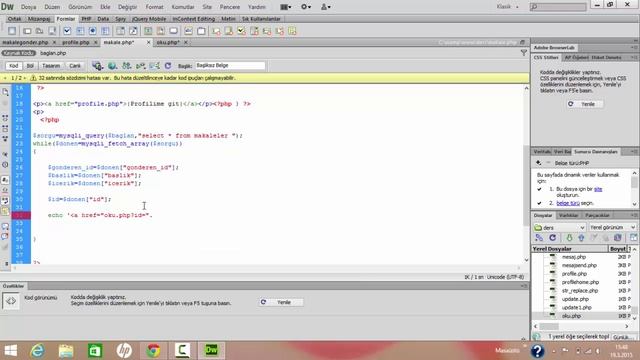
Task: Click belge türü link in server behaviors panel
Action: coord(568,203)
